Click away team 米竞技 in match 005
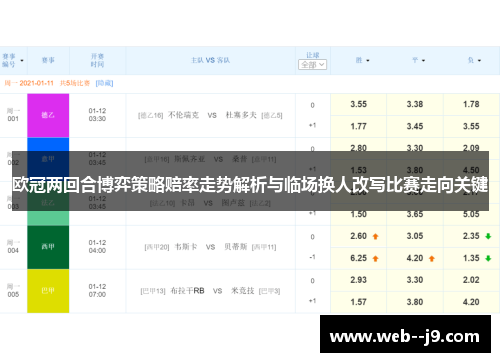 243,291
